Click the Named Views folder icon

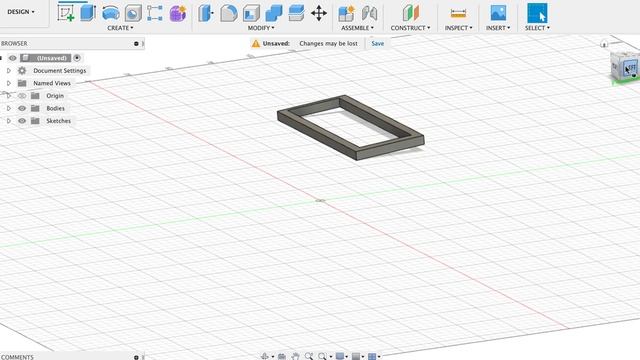tap(22, 83)
